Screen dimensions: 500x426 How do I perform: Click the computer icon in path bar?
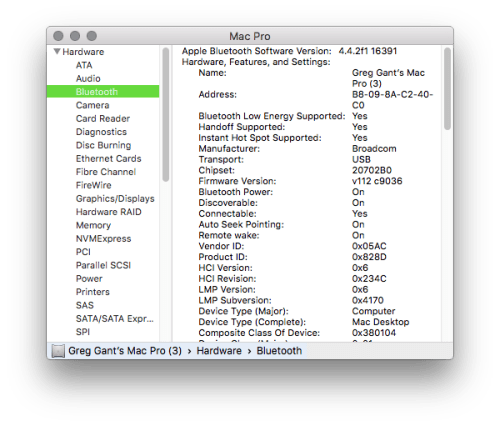[58, 351]
